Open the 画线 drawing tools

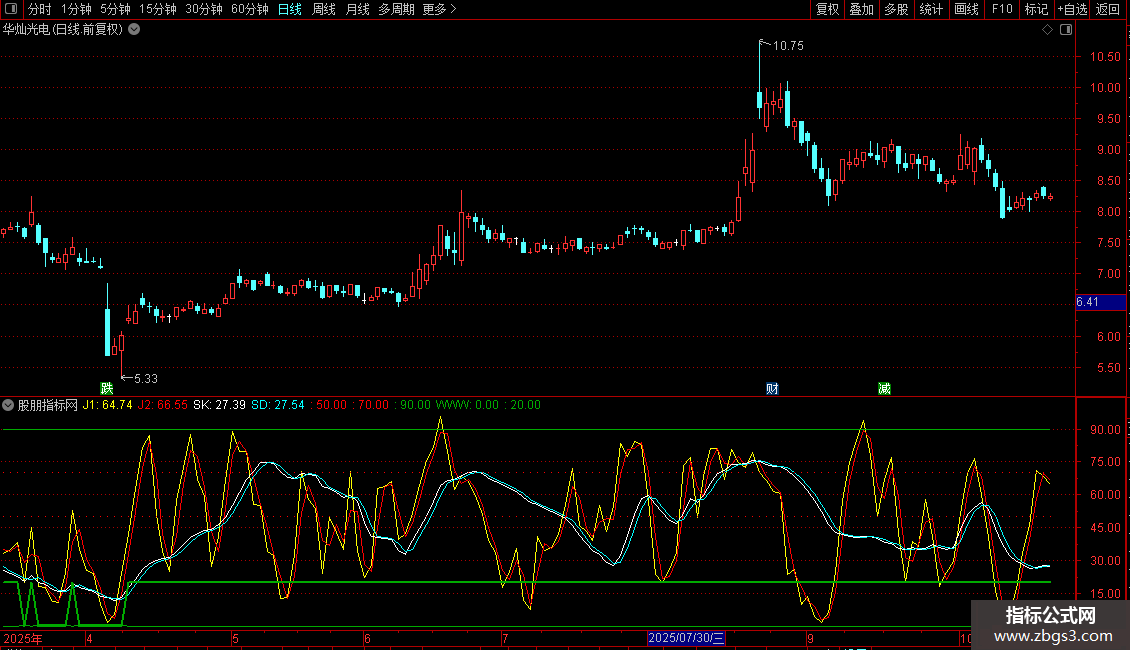tap(966, 9)
